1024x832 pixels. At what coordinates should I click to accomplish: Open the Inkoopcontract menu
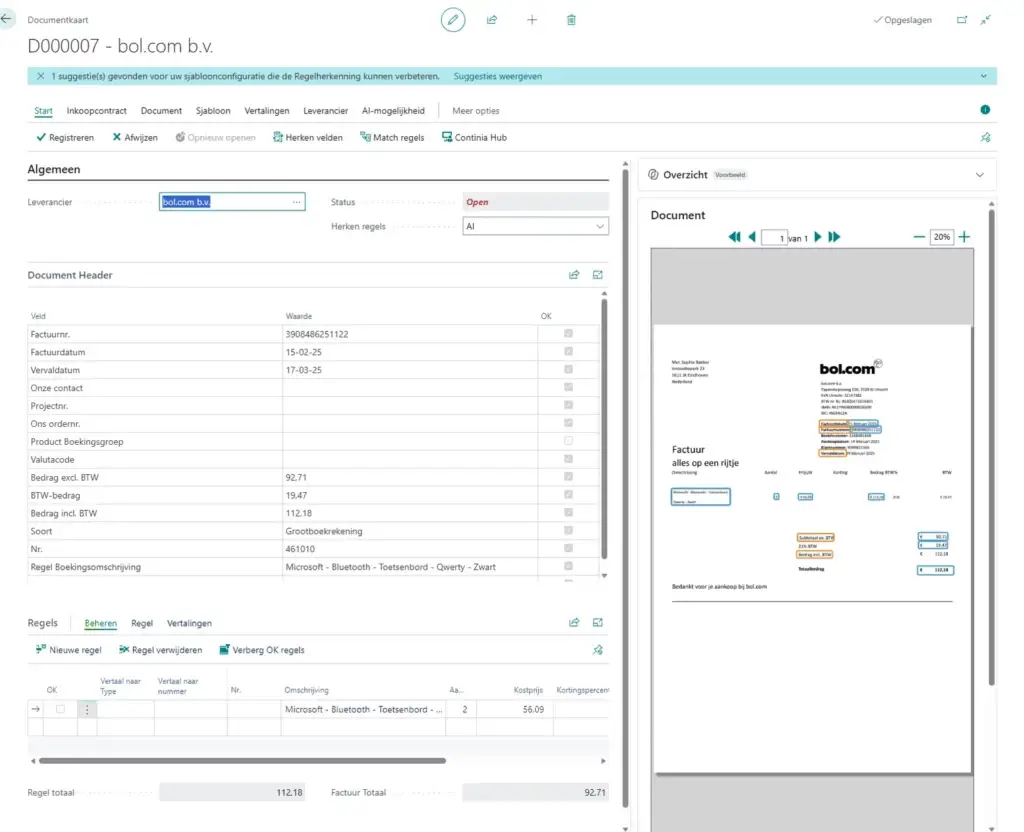tap(97, 110)
